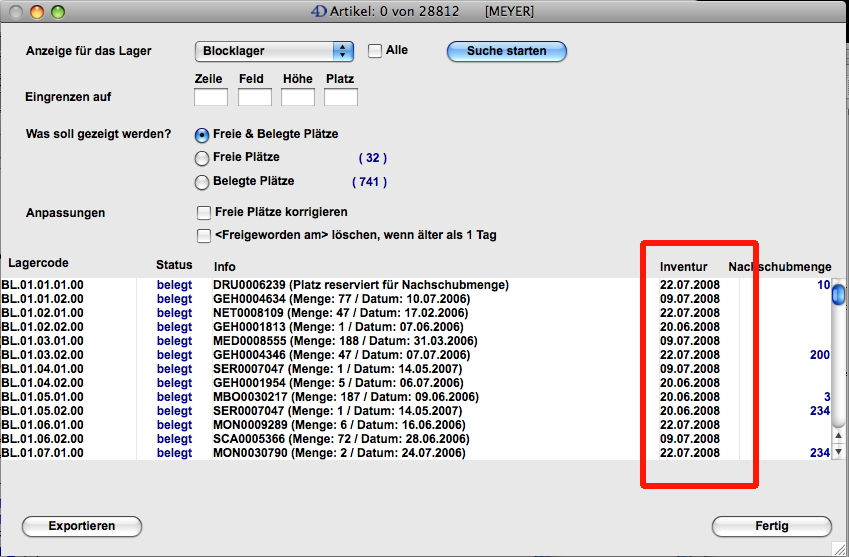Open the Blocklager warehouse dropdown
This screenshot has width=849, height=557.
274,51
